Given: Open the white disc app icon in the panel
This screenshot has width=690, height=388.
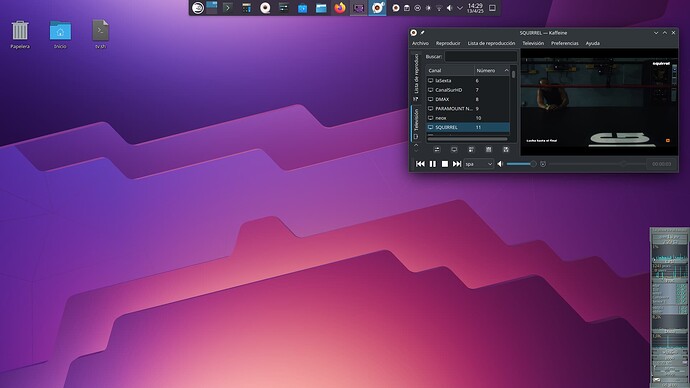Looking at the screenshot, I should (265, 8).
